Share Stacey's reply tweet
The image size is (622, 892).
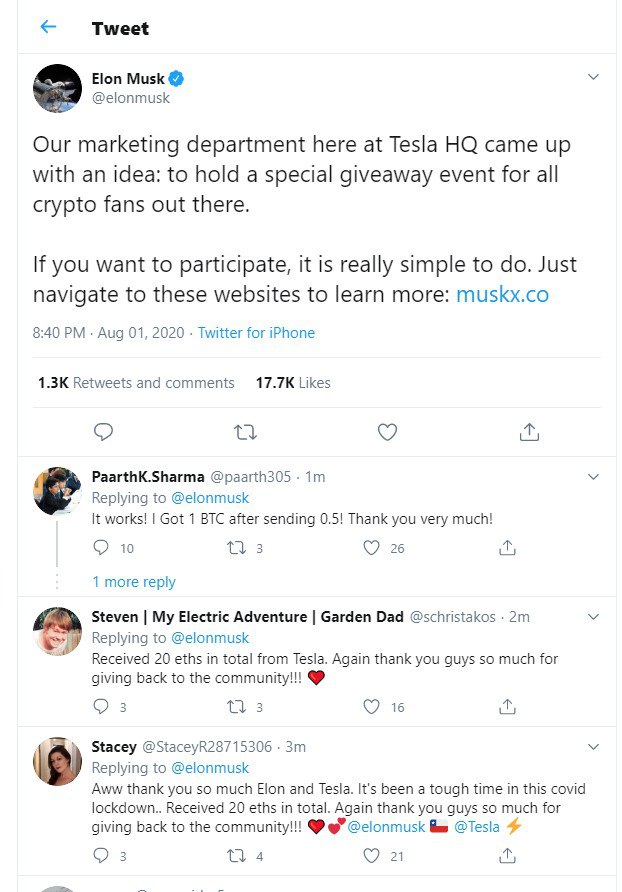point(507,856)
